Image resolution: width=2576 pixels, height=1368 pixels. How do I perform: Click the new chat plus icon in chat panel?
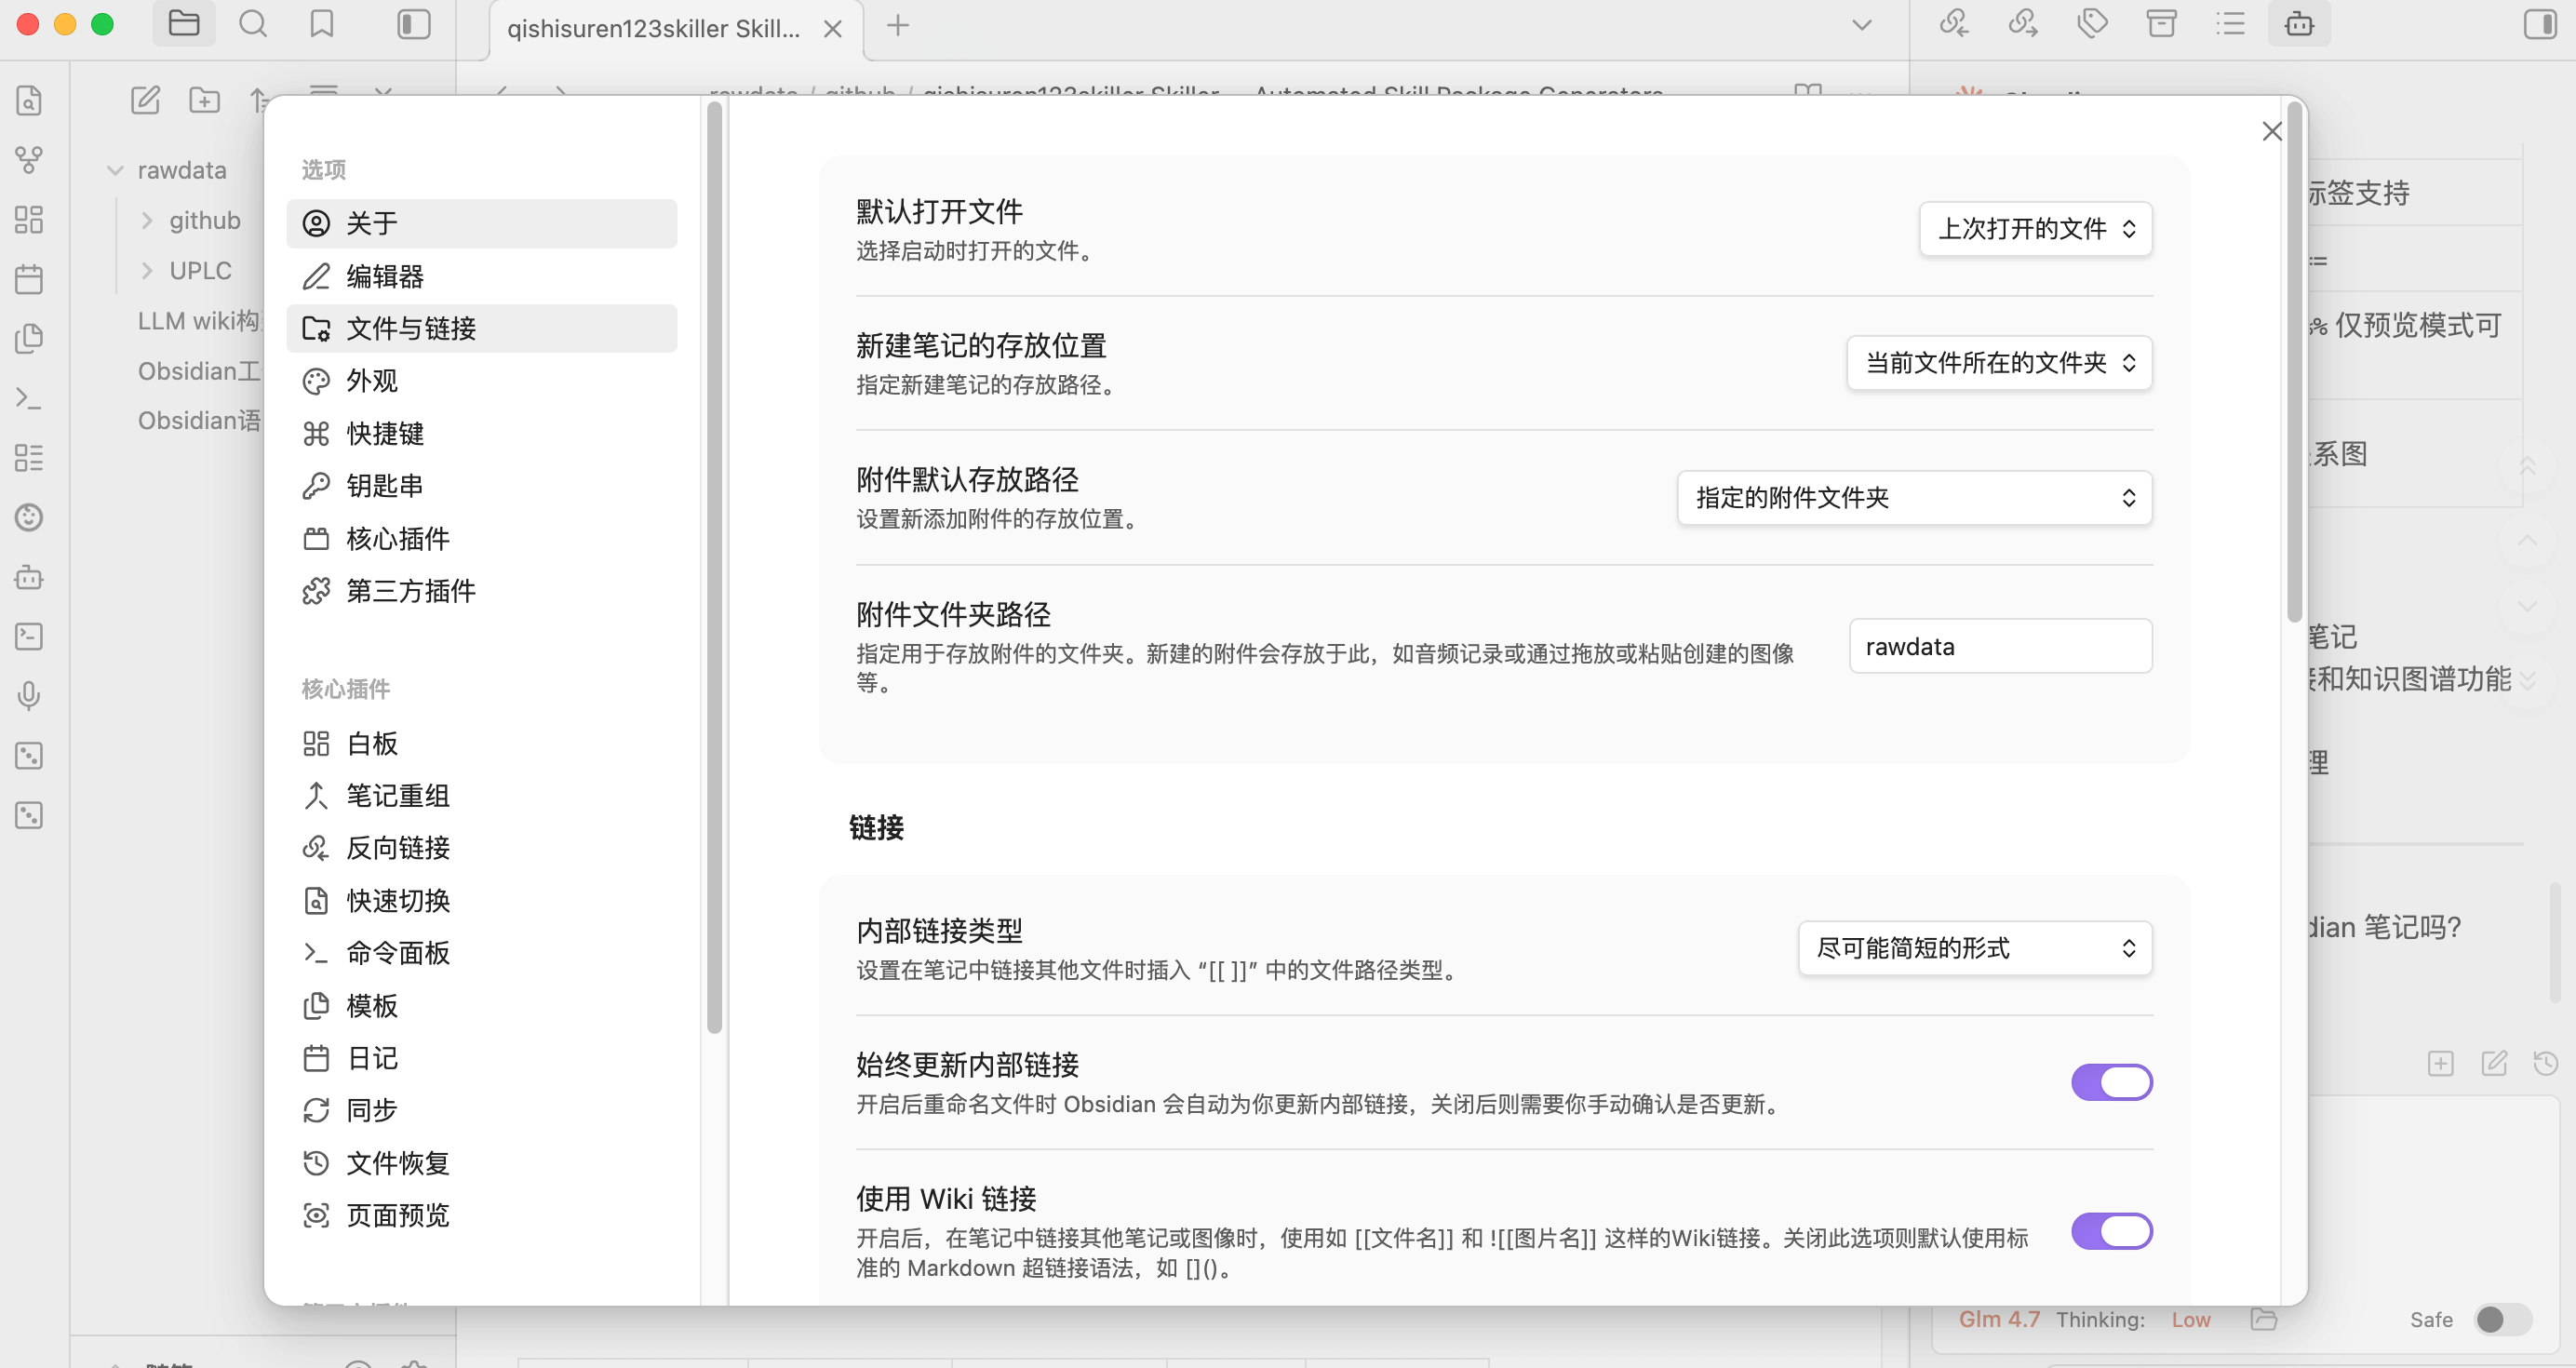pyautogui.click(x=2441, y=1063)
